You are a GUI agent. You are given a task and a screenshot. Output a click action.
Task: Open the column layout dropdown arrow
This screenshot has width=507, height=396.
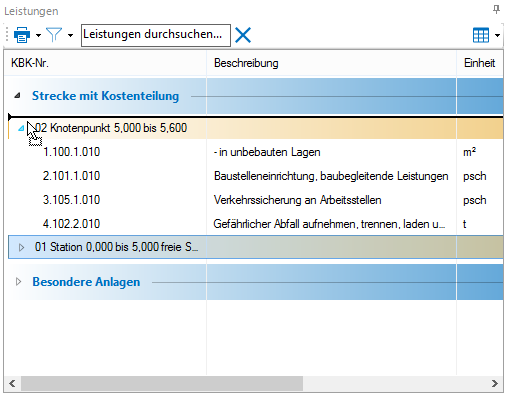click(x=497, y=35)
